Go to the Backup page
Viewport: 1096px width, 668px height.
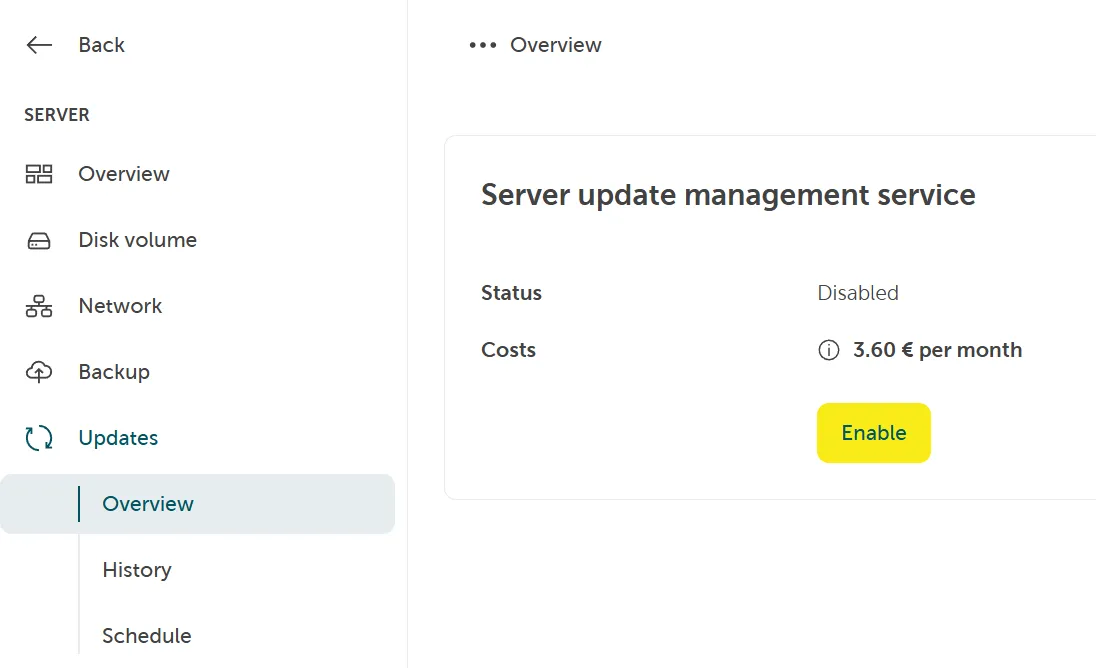(x=113, y=371)
